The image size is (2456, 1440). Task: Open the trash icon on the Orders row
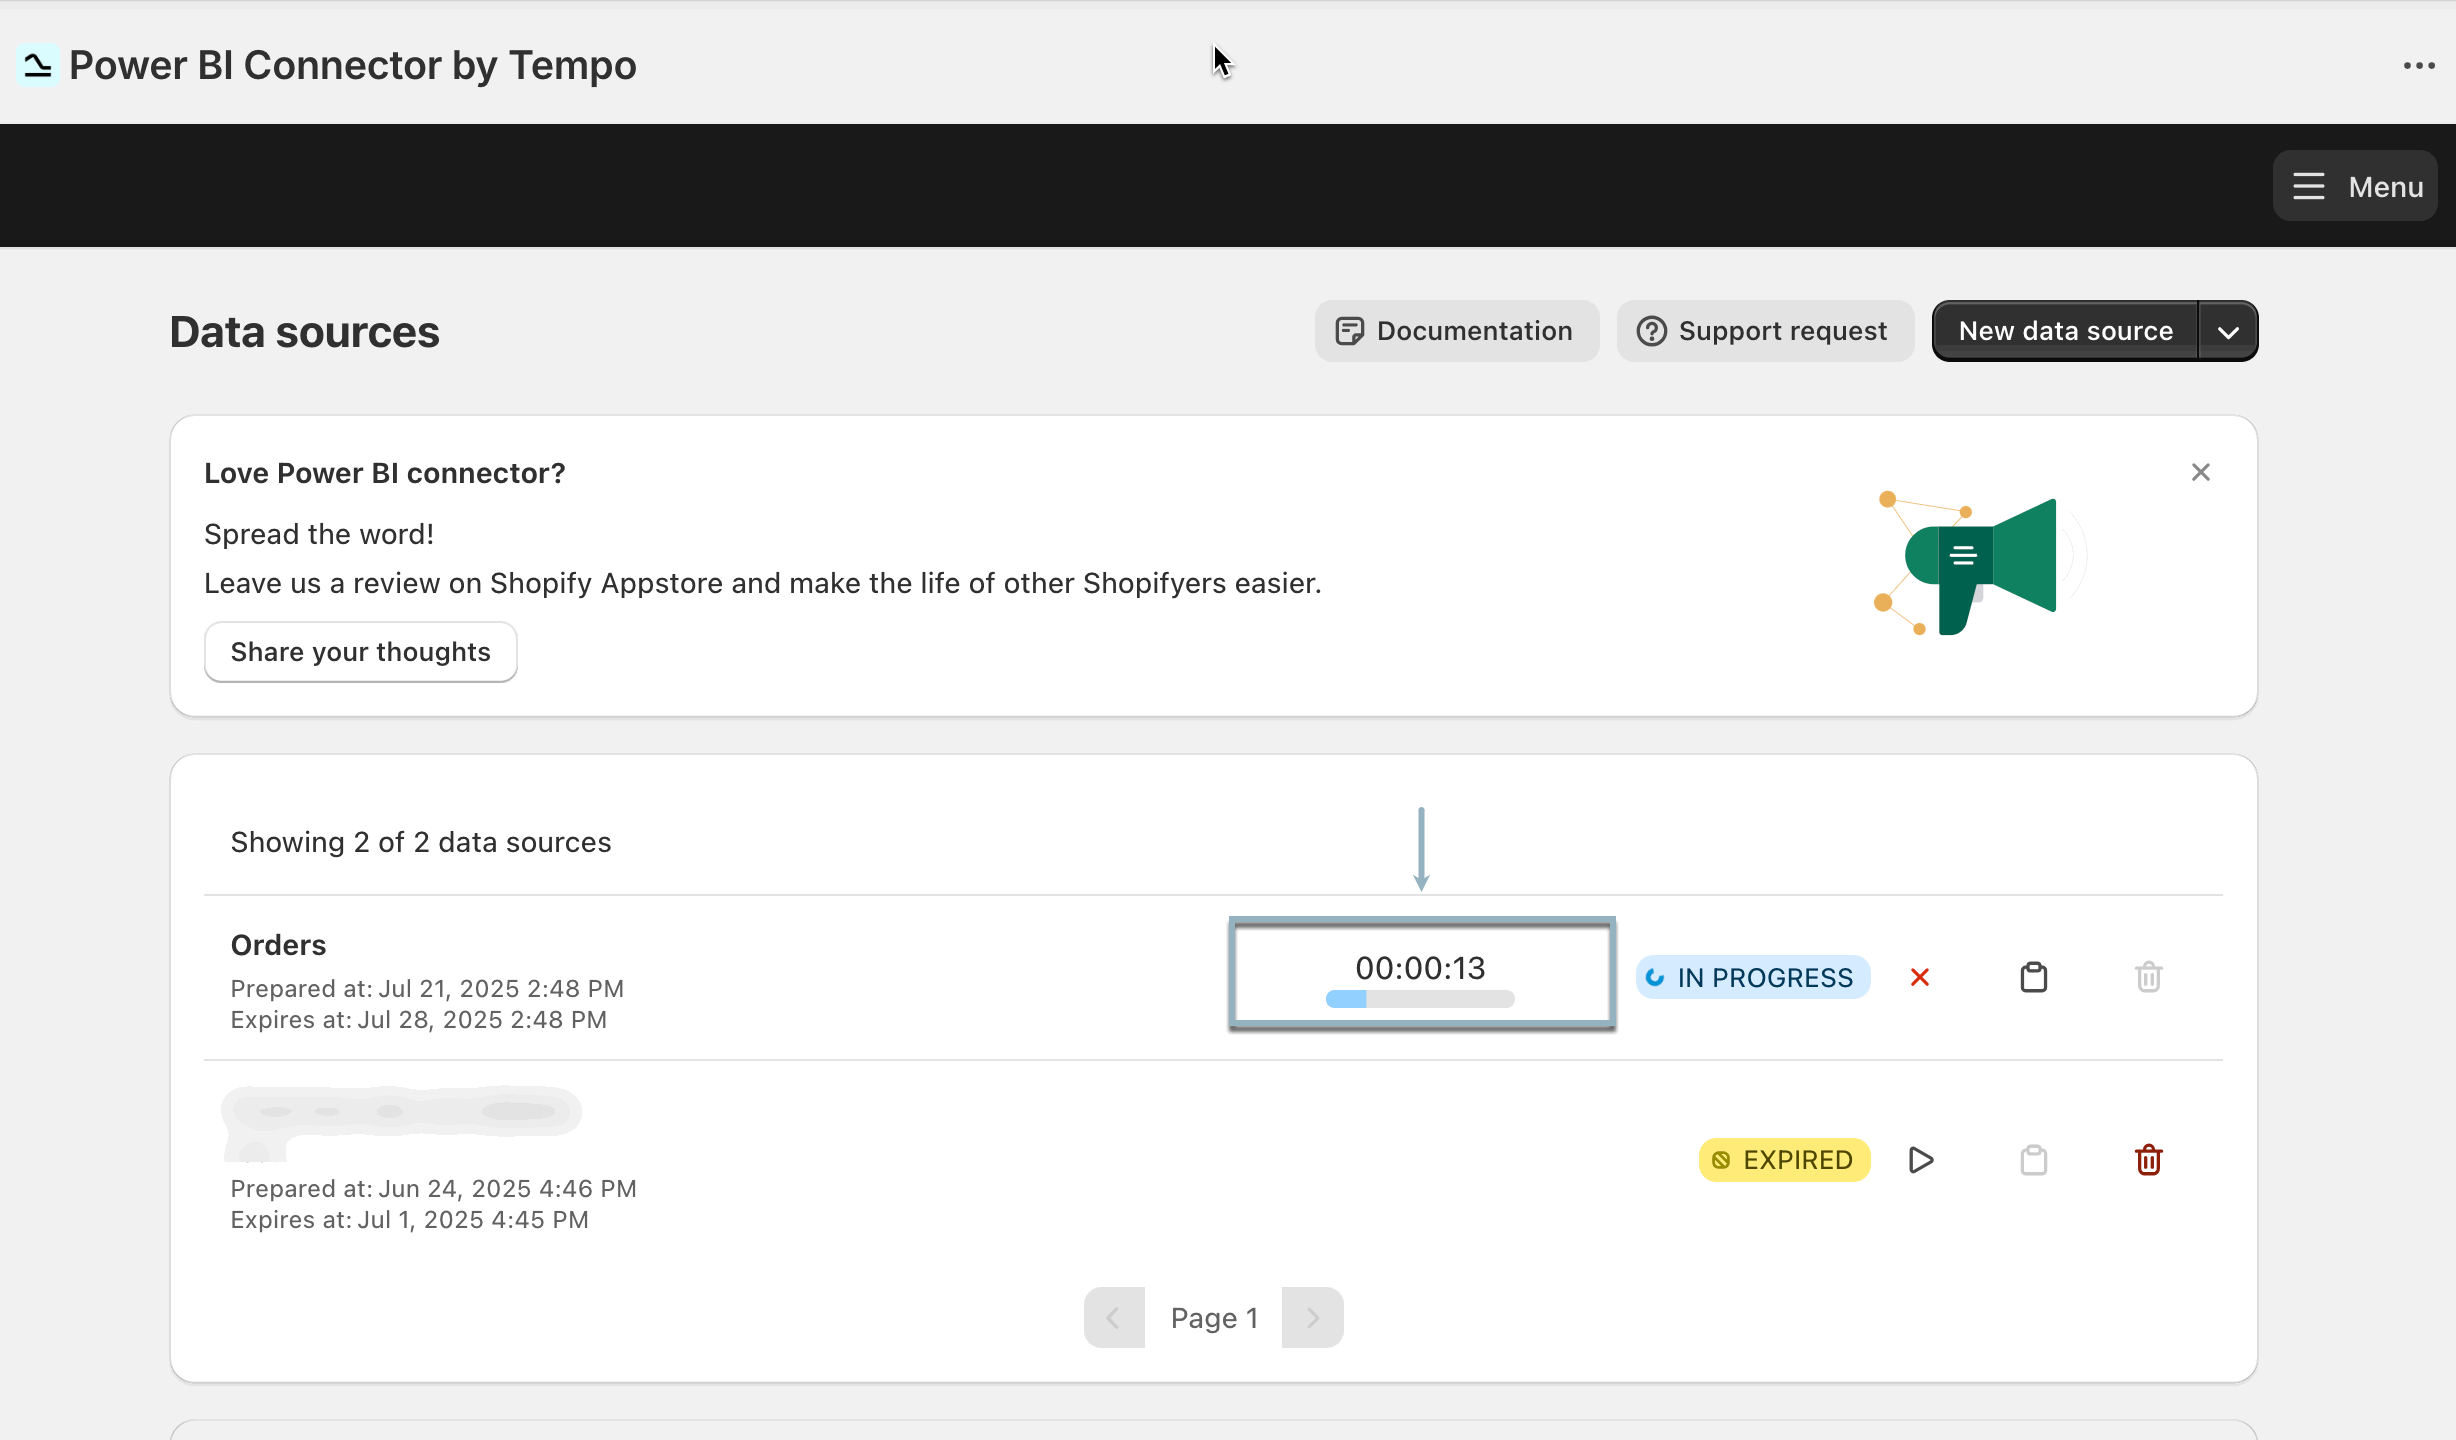[2148, 977]
